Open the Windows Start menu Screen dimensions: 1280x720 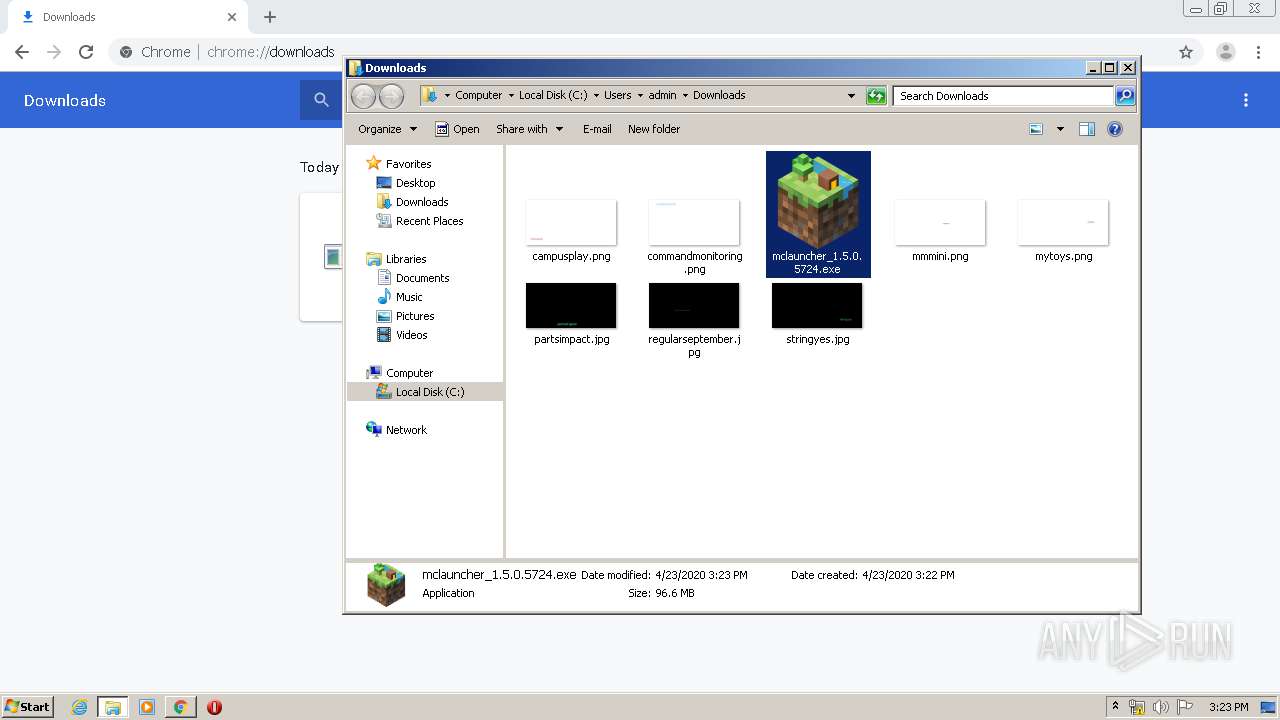pos(27,707)
